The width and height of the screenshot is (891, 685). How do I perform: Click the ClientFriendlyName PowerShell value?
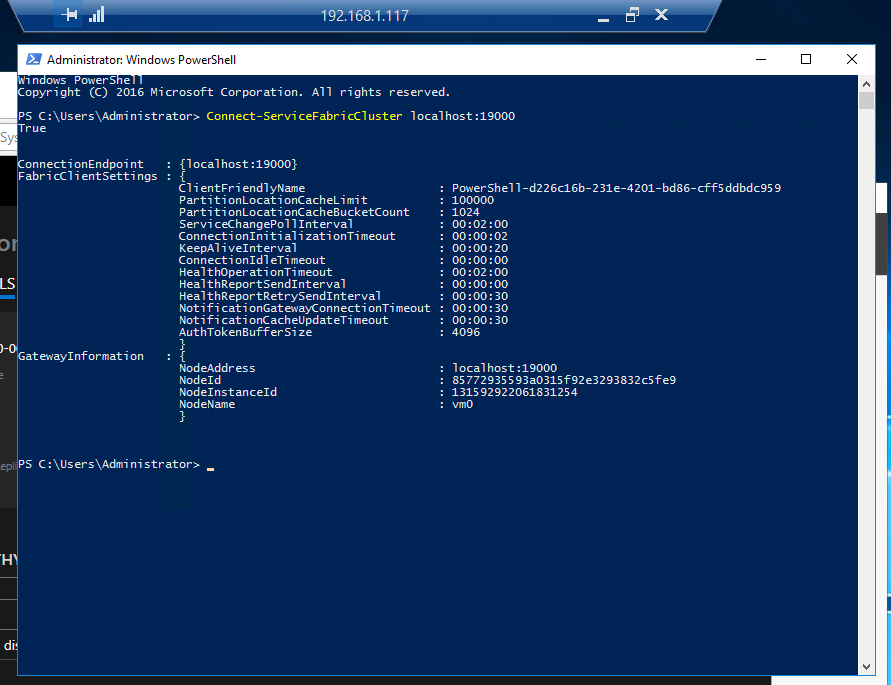(x=616, y=188)
